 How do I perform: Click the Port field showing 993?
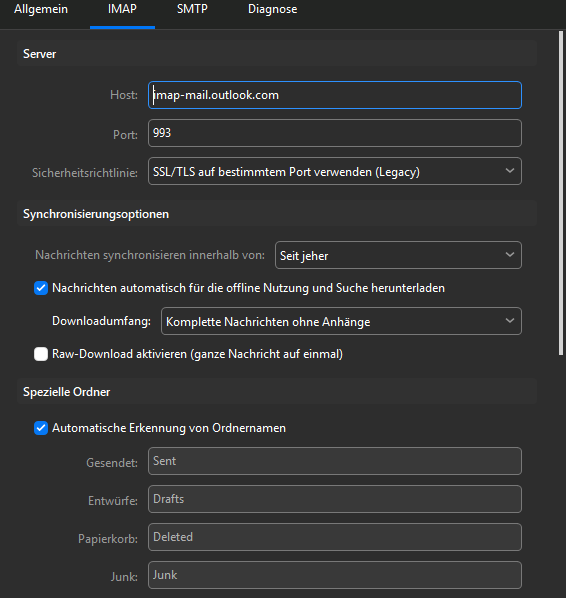pyautogui.click(x=334, y=133)
